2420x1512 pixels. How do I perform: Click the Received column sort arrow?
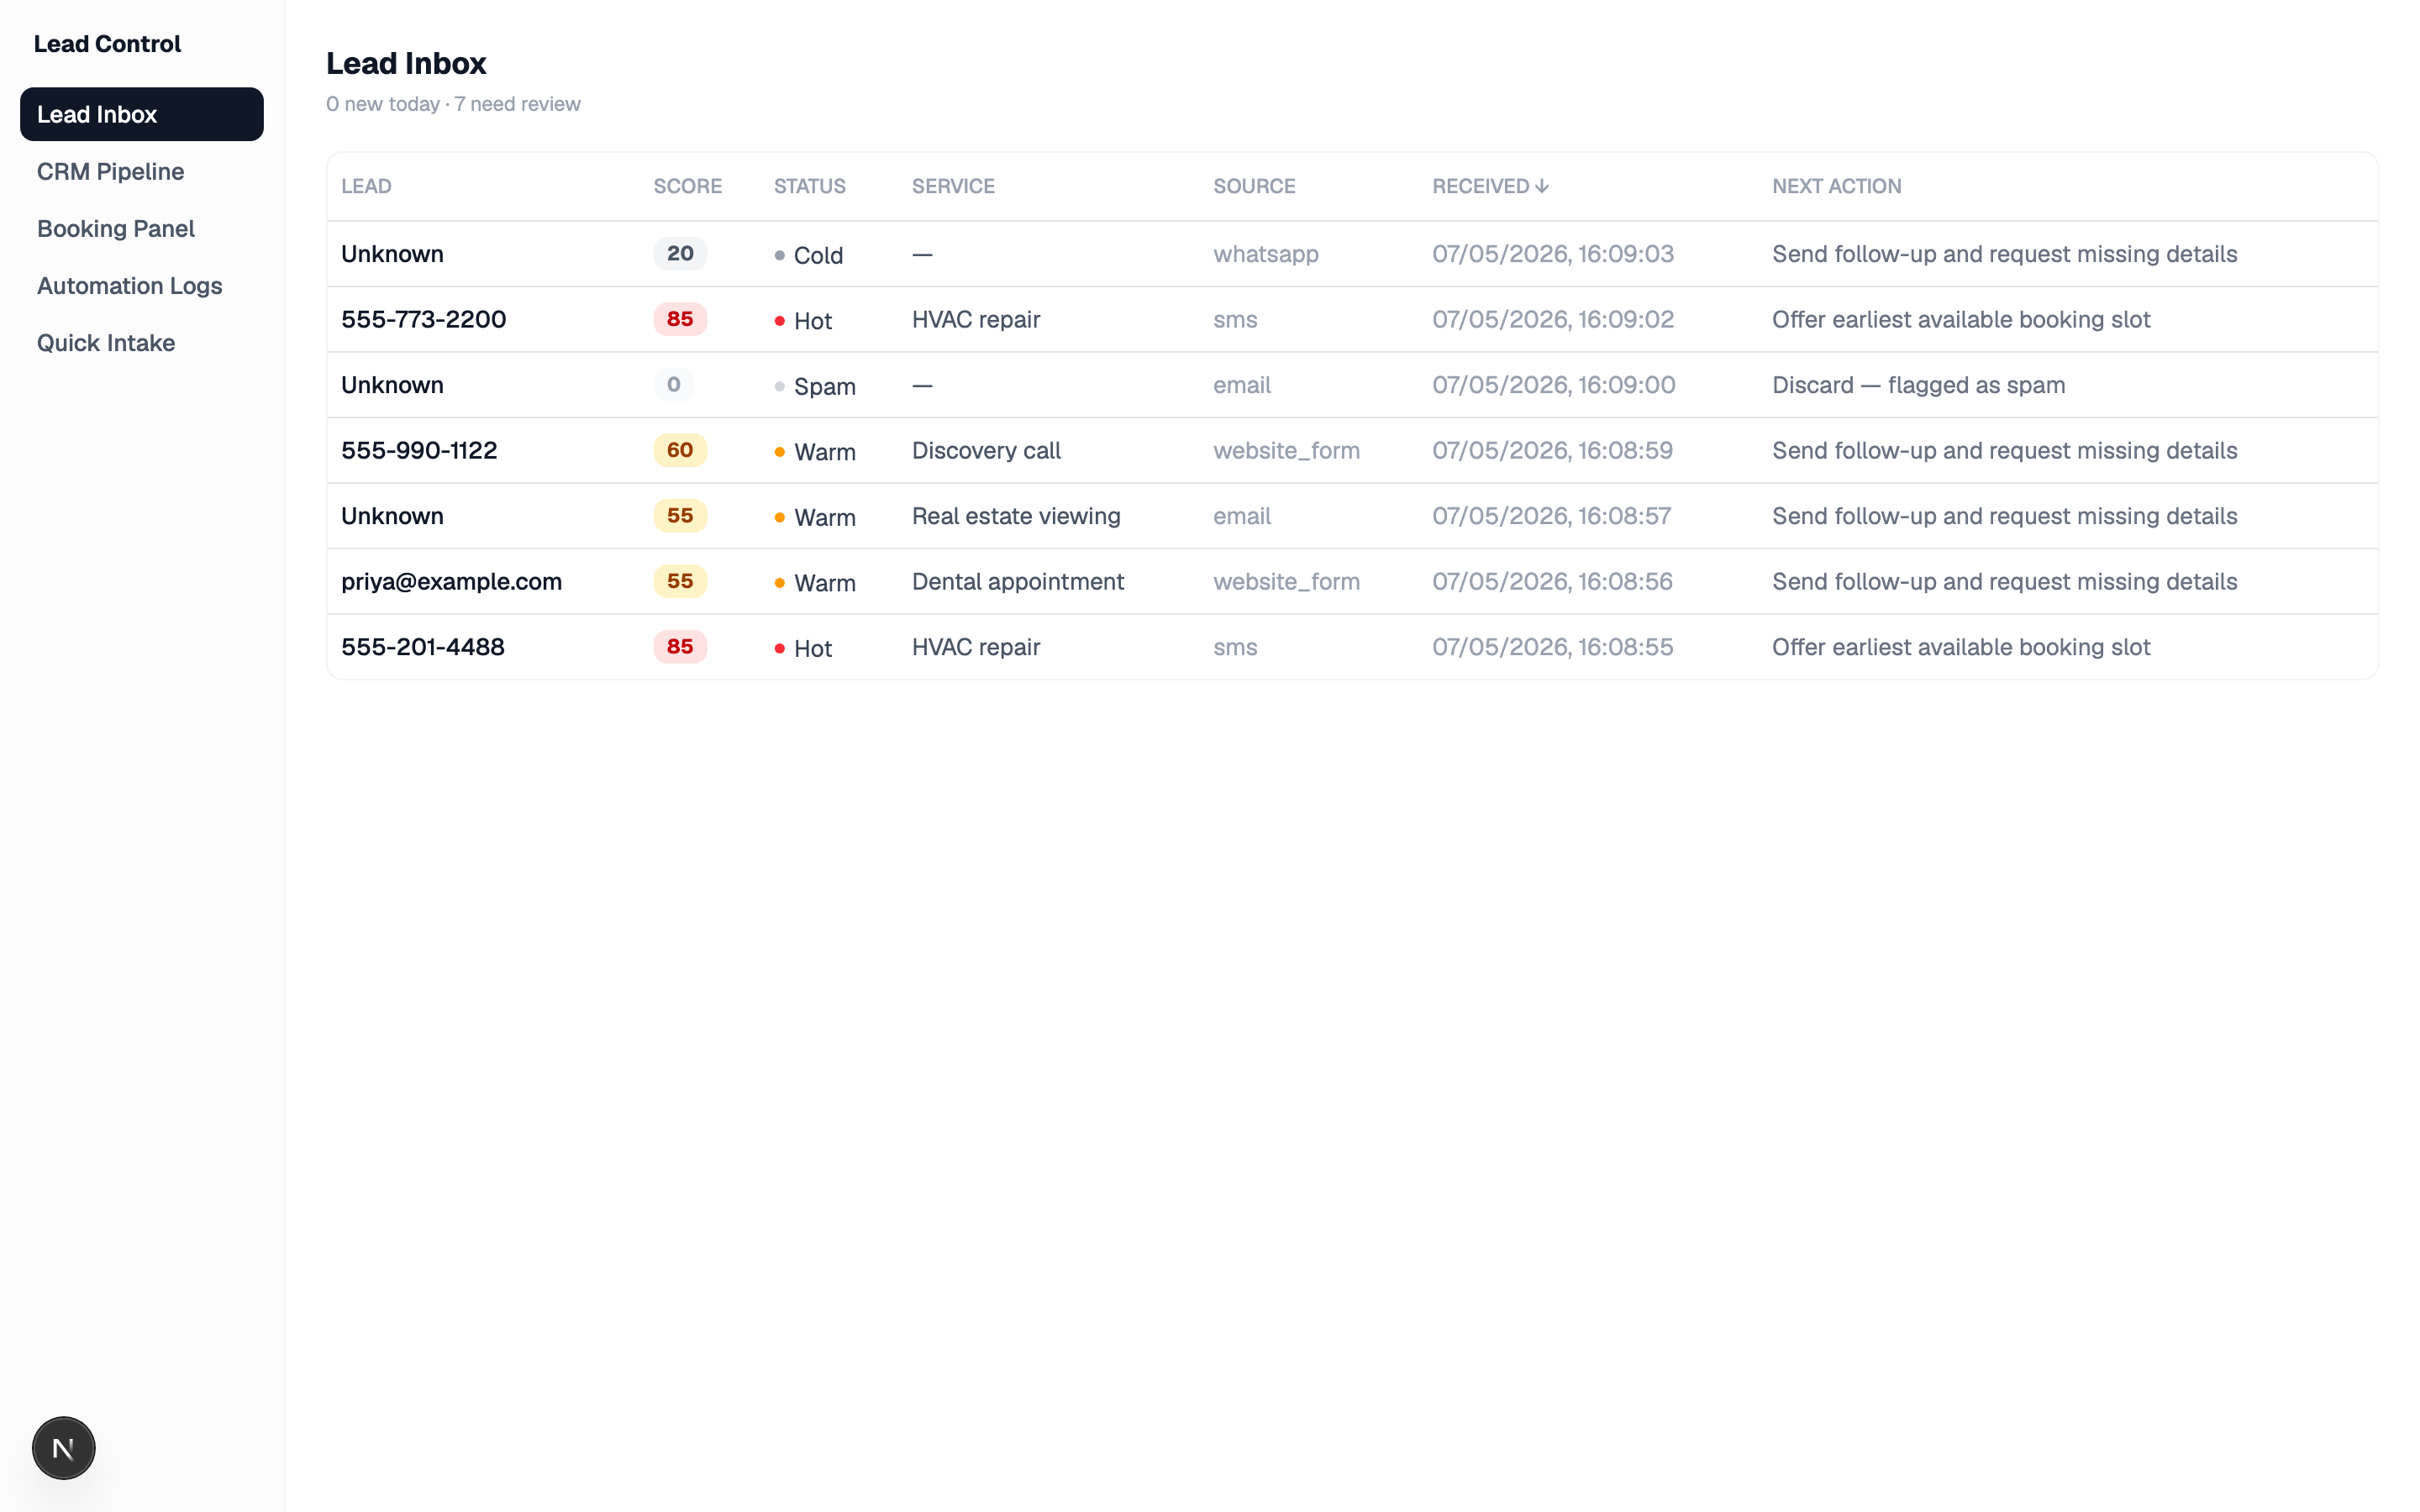(1541, 186)
